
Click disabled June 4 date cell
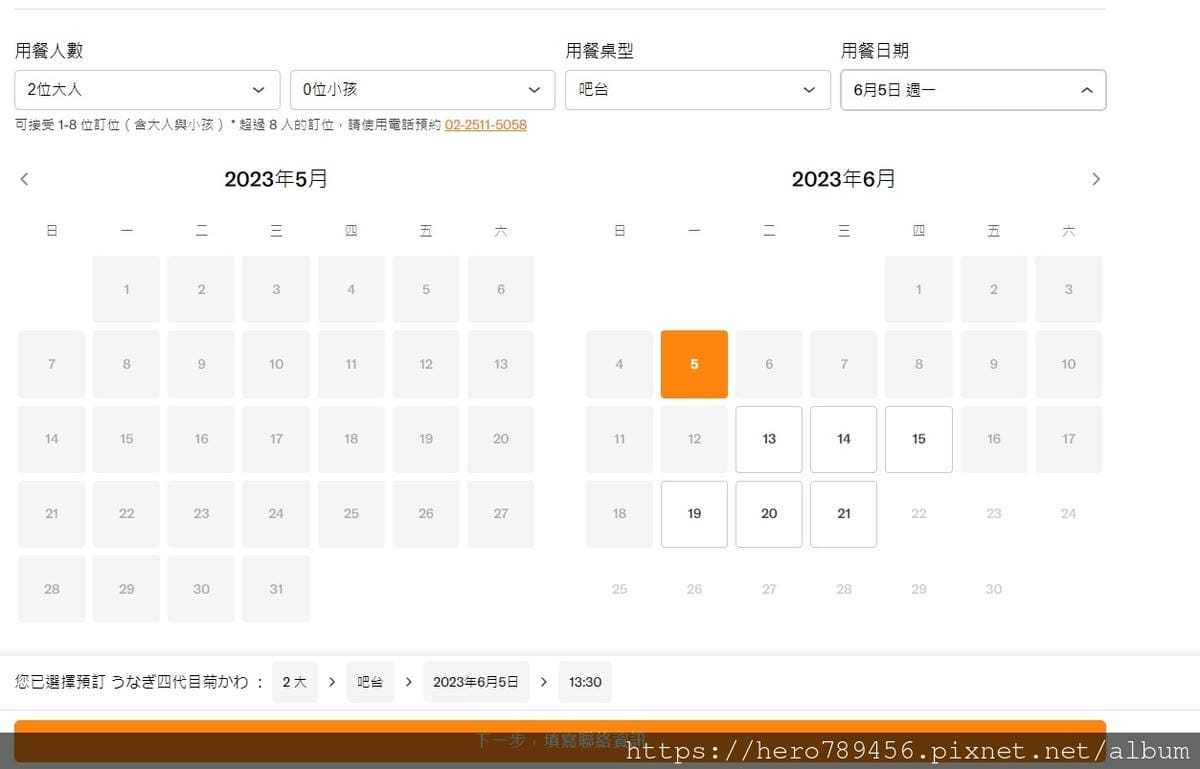pos(619,364)
